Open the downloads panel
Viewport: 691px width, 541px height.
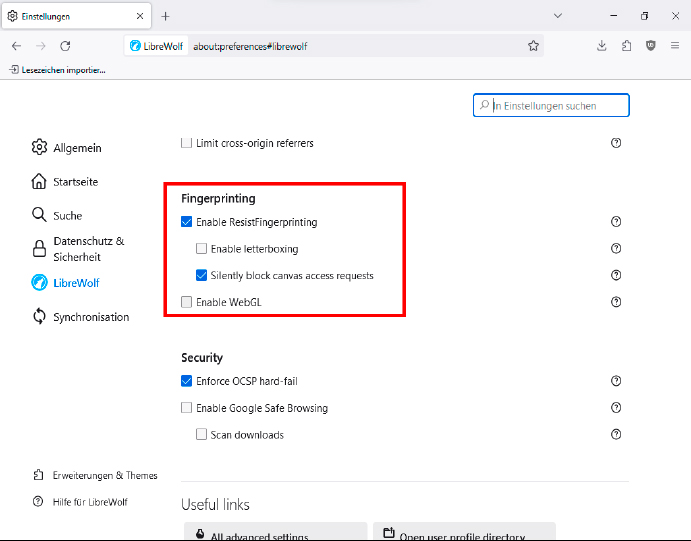[602, 45]
